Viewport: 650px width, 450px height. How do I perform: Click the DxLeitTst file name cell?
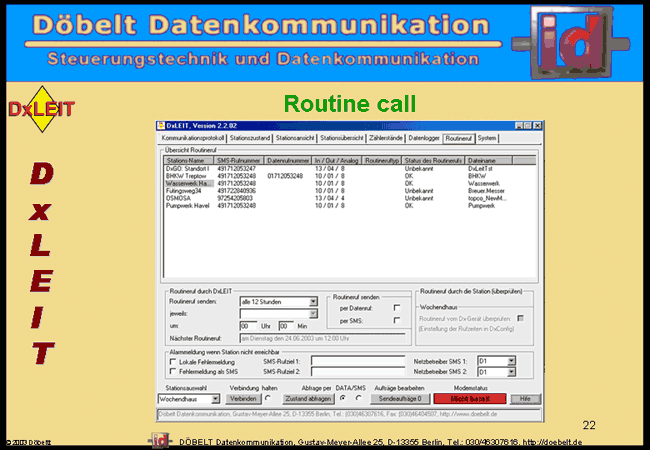(480, 169)
